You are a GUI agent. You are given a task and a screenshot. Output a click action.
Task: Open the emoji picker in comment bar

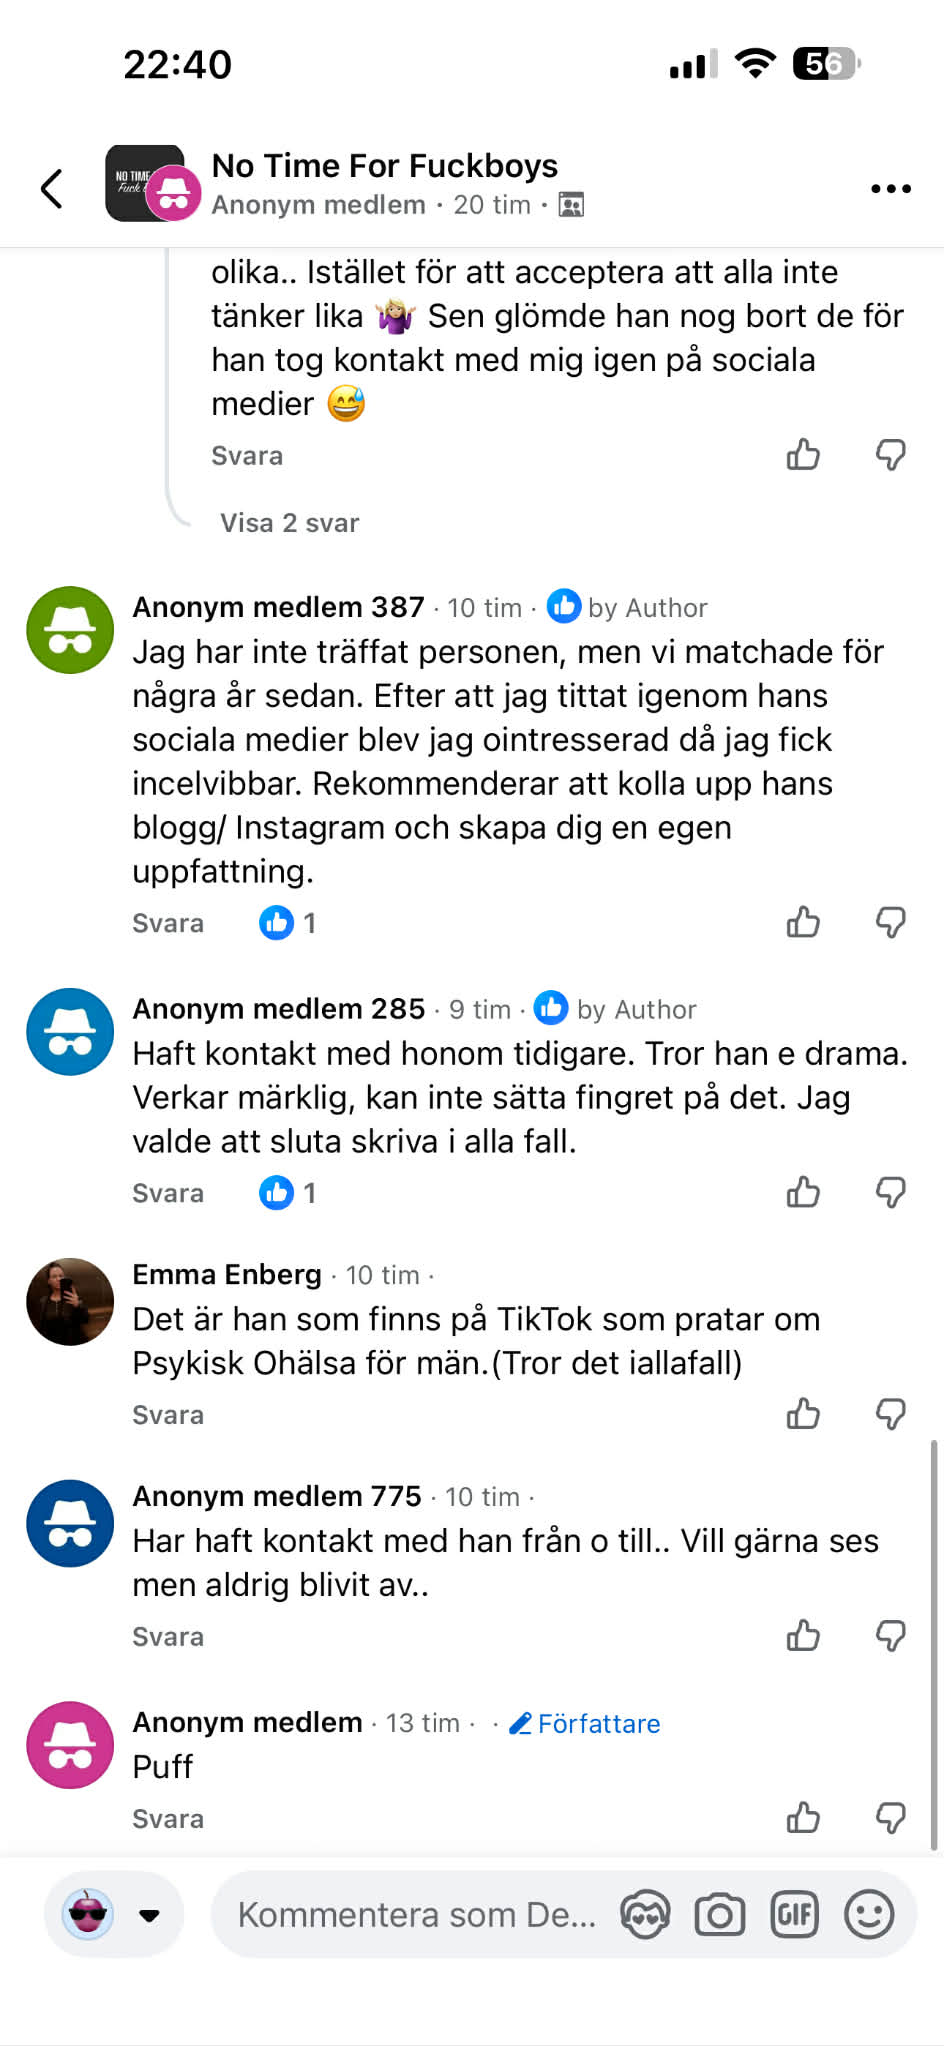pyautogui.click(x=869, y=1915)
